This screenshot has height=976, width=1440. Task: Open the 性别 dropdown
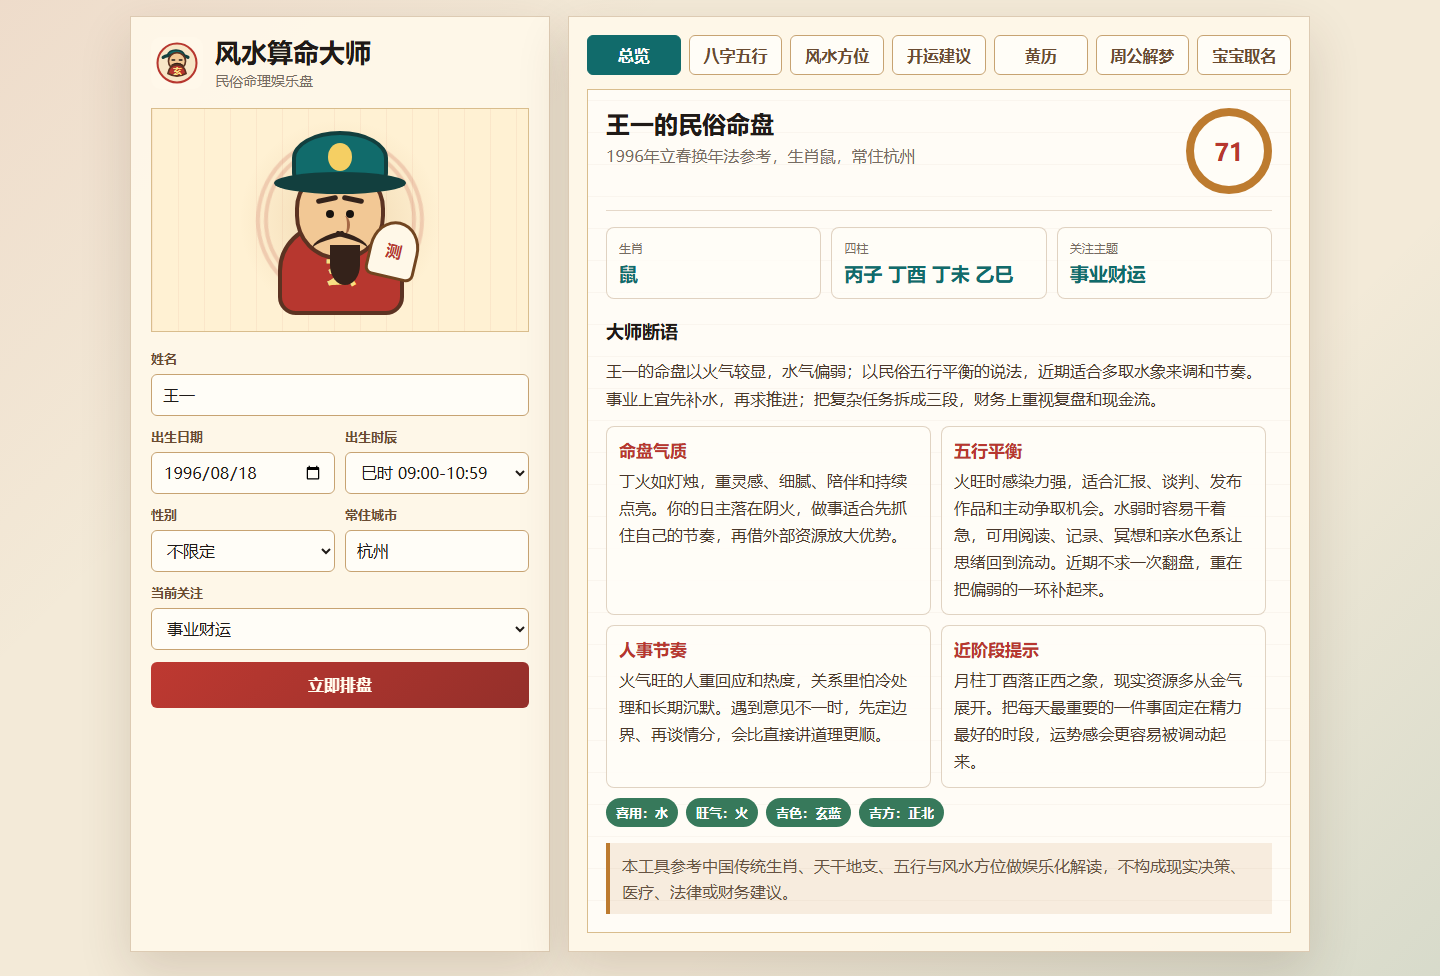click(243, 551)
